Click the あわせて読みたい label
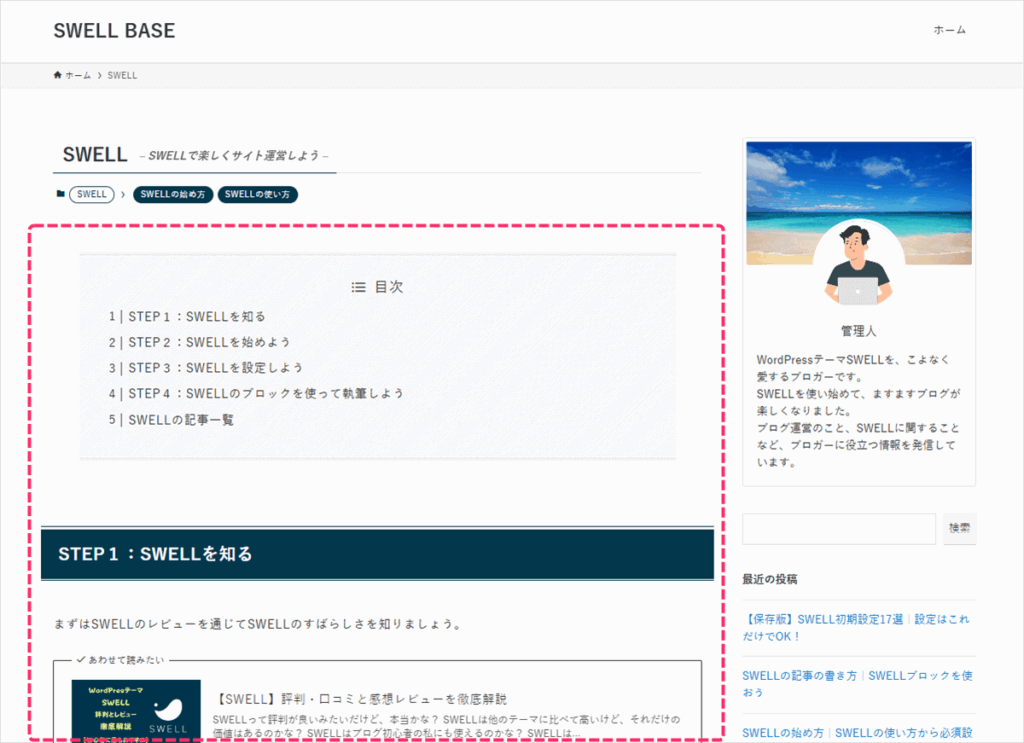This screenshot has height=743, width=1024. pos(121,660)
